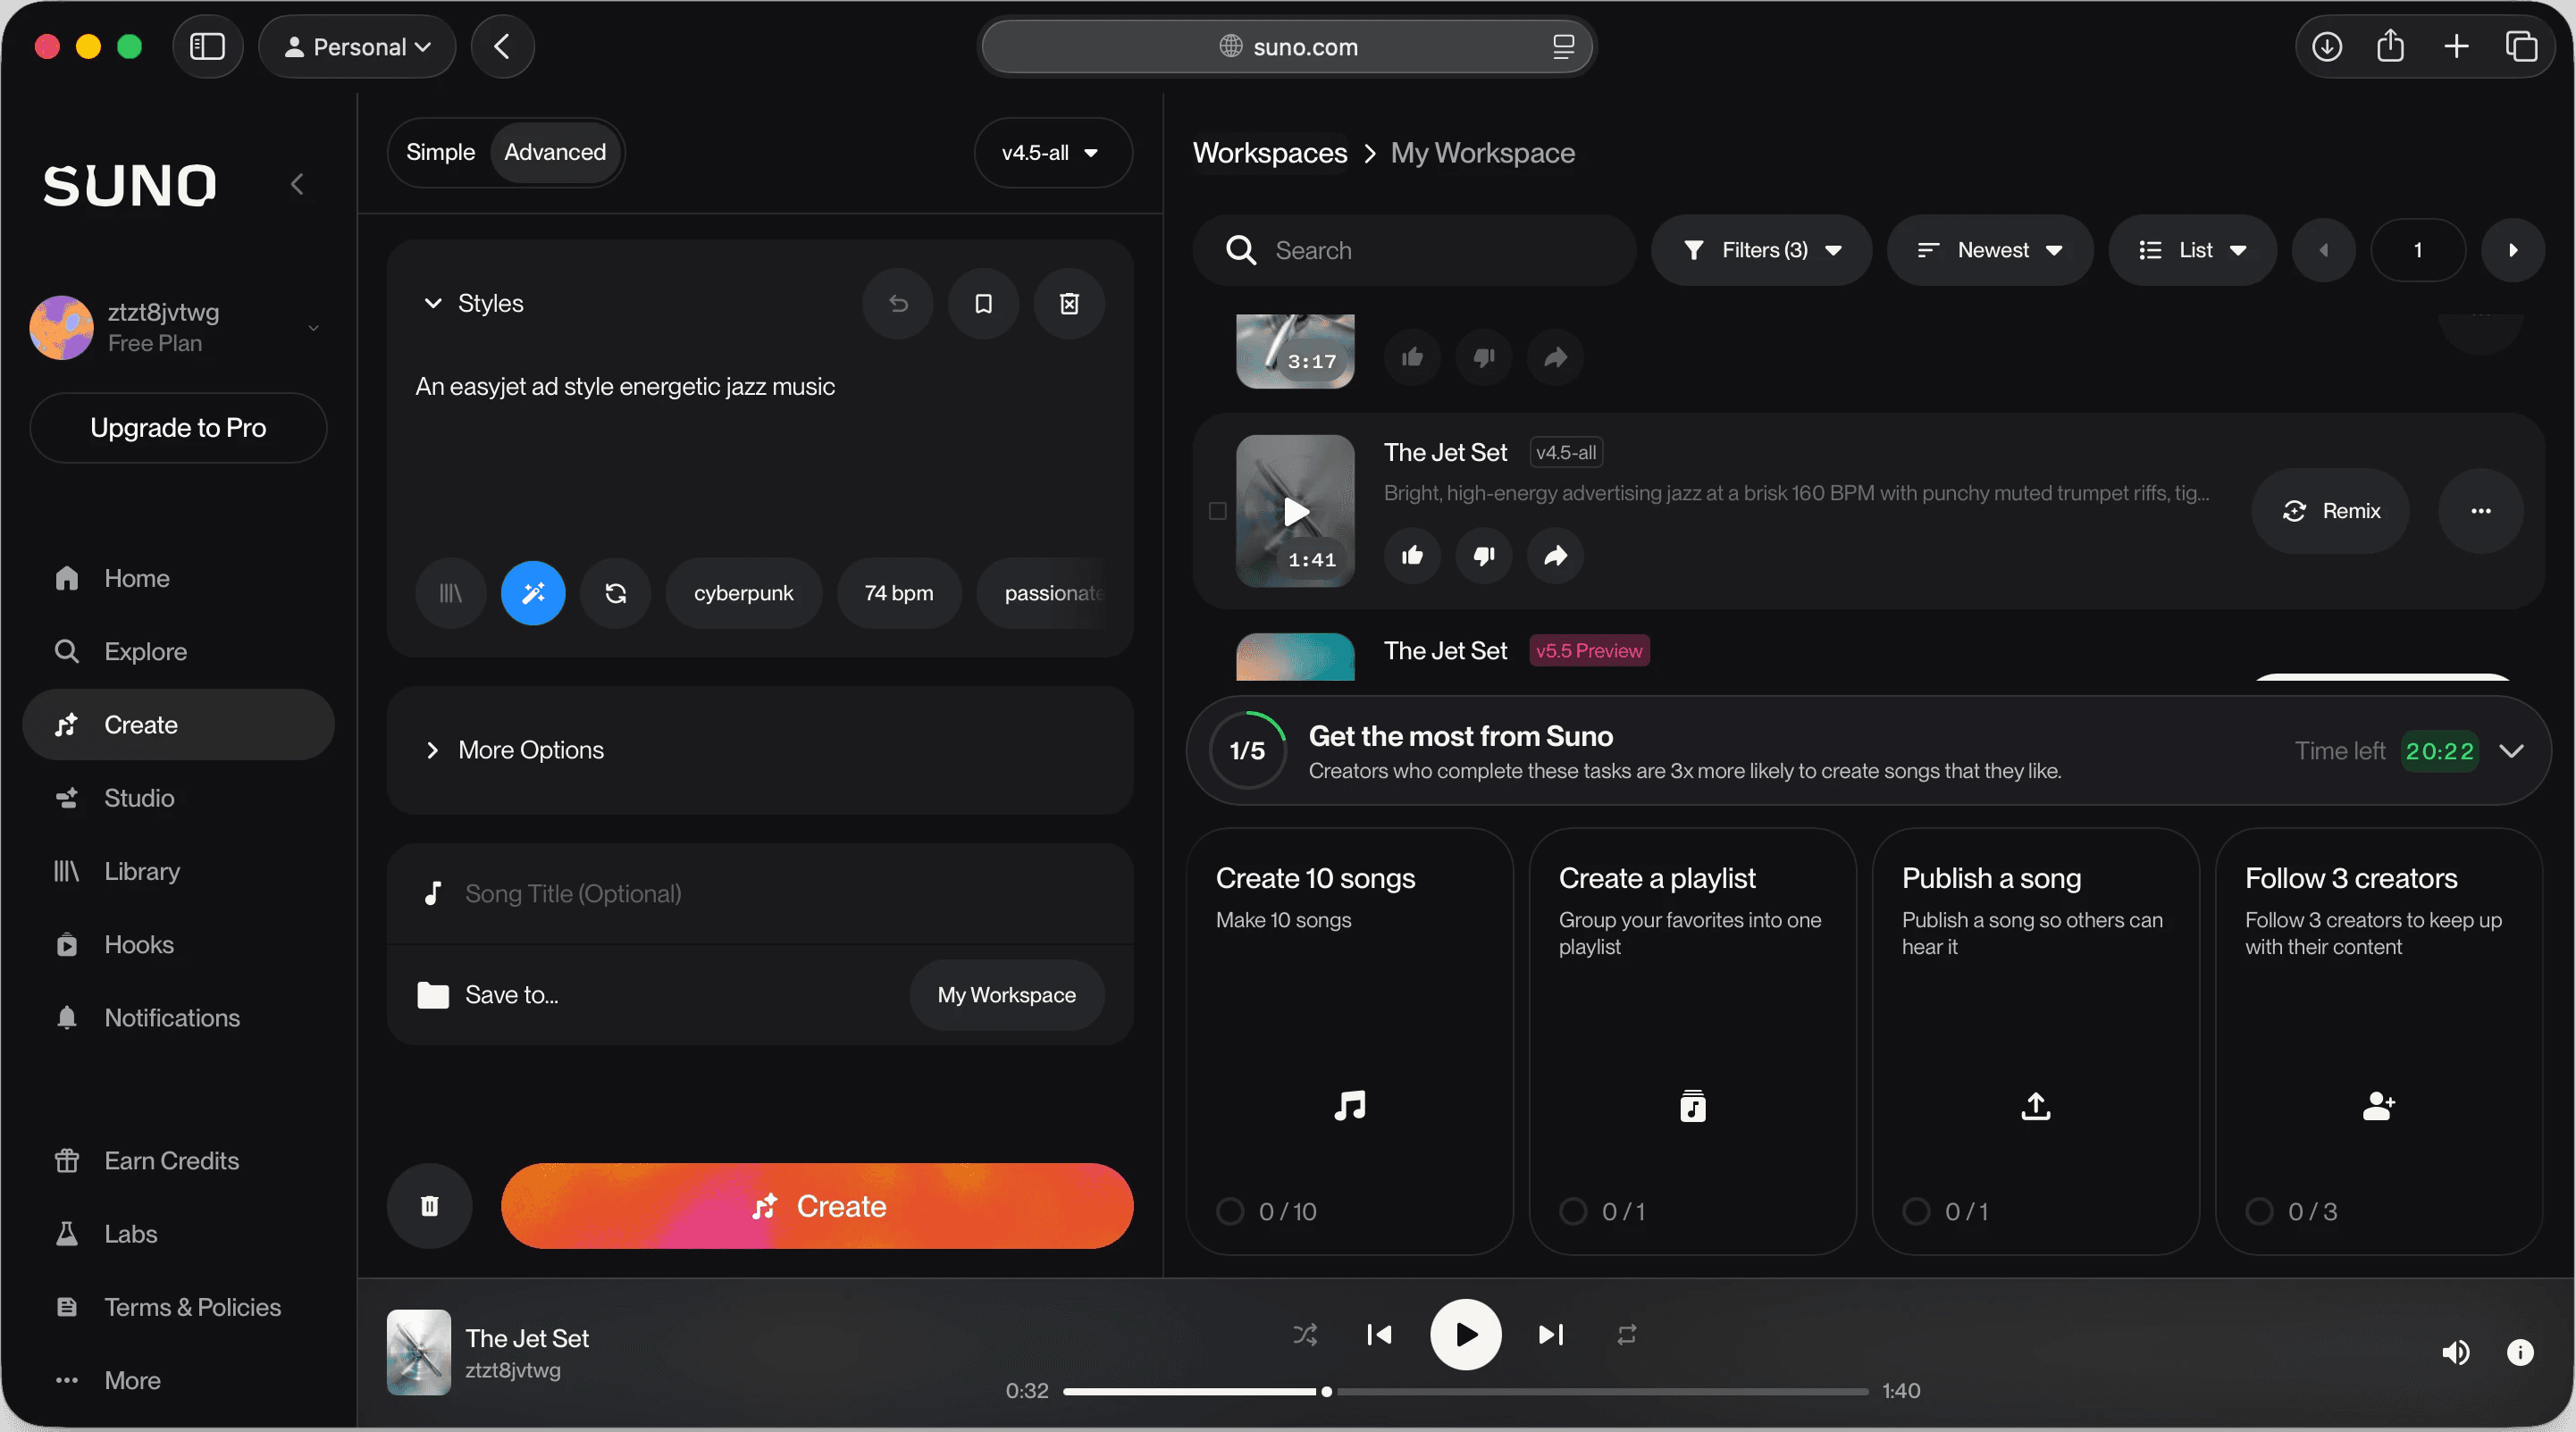Viewport: 2576px width, 1432px height.
Task: Go to Workspaces breadcrumb
Action: click(1270, 153)
